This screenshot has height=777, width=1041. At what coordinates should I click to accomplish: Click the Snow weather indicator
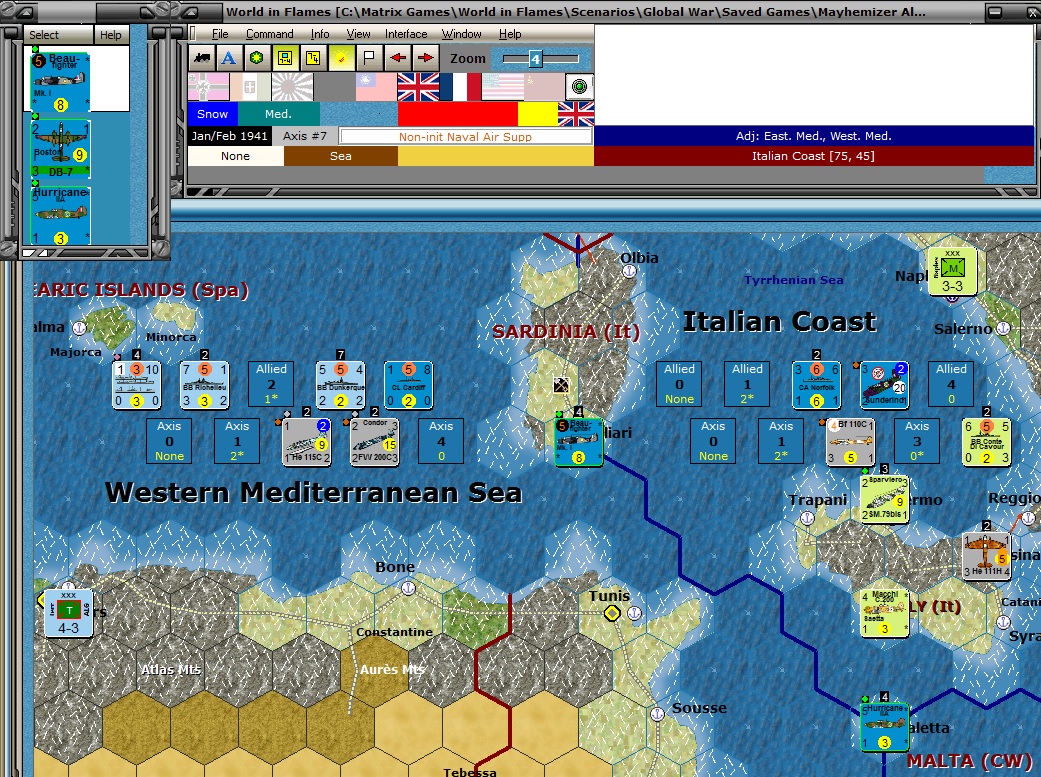coord(212,114)
